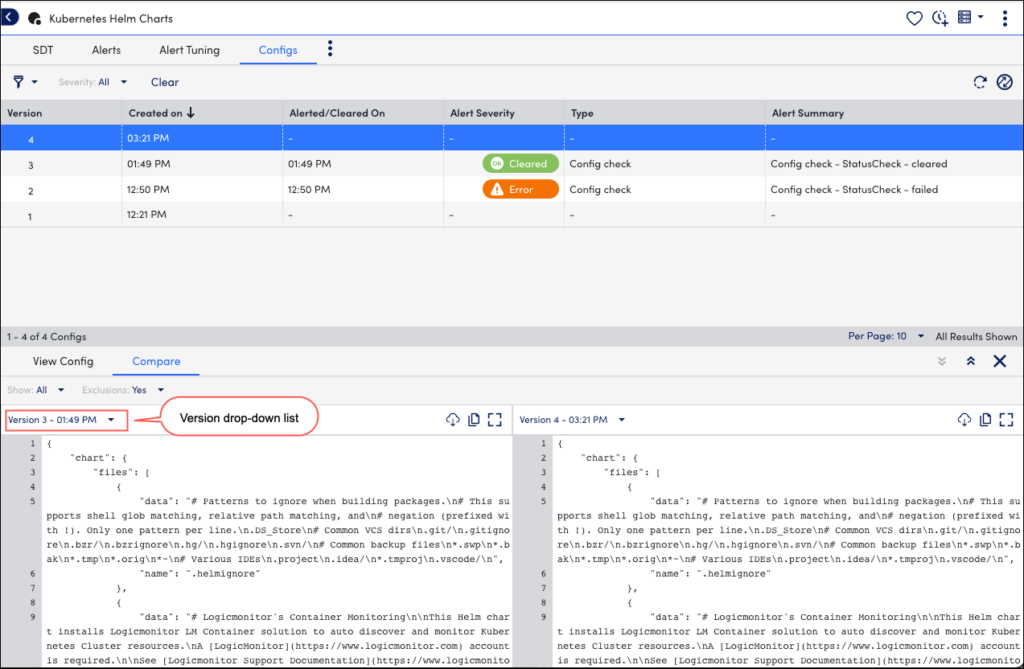Image resolution: width=1024 pixels, height=669 pixels.
Task: Open the Add SDT clock icon
Action: pyautogui.click(x=940, y=17)
